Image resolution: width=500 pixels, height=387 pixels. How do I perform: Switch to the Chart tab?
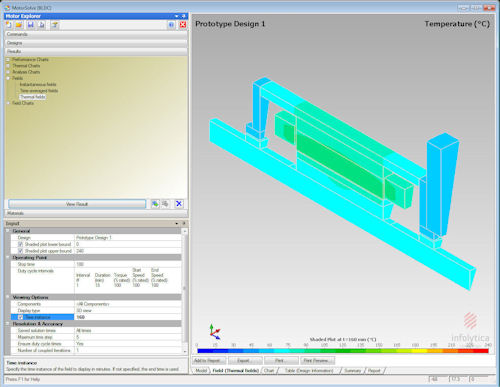tap(269, 370)
